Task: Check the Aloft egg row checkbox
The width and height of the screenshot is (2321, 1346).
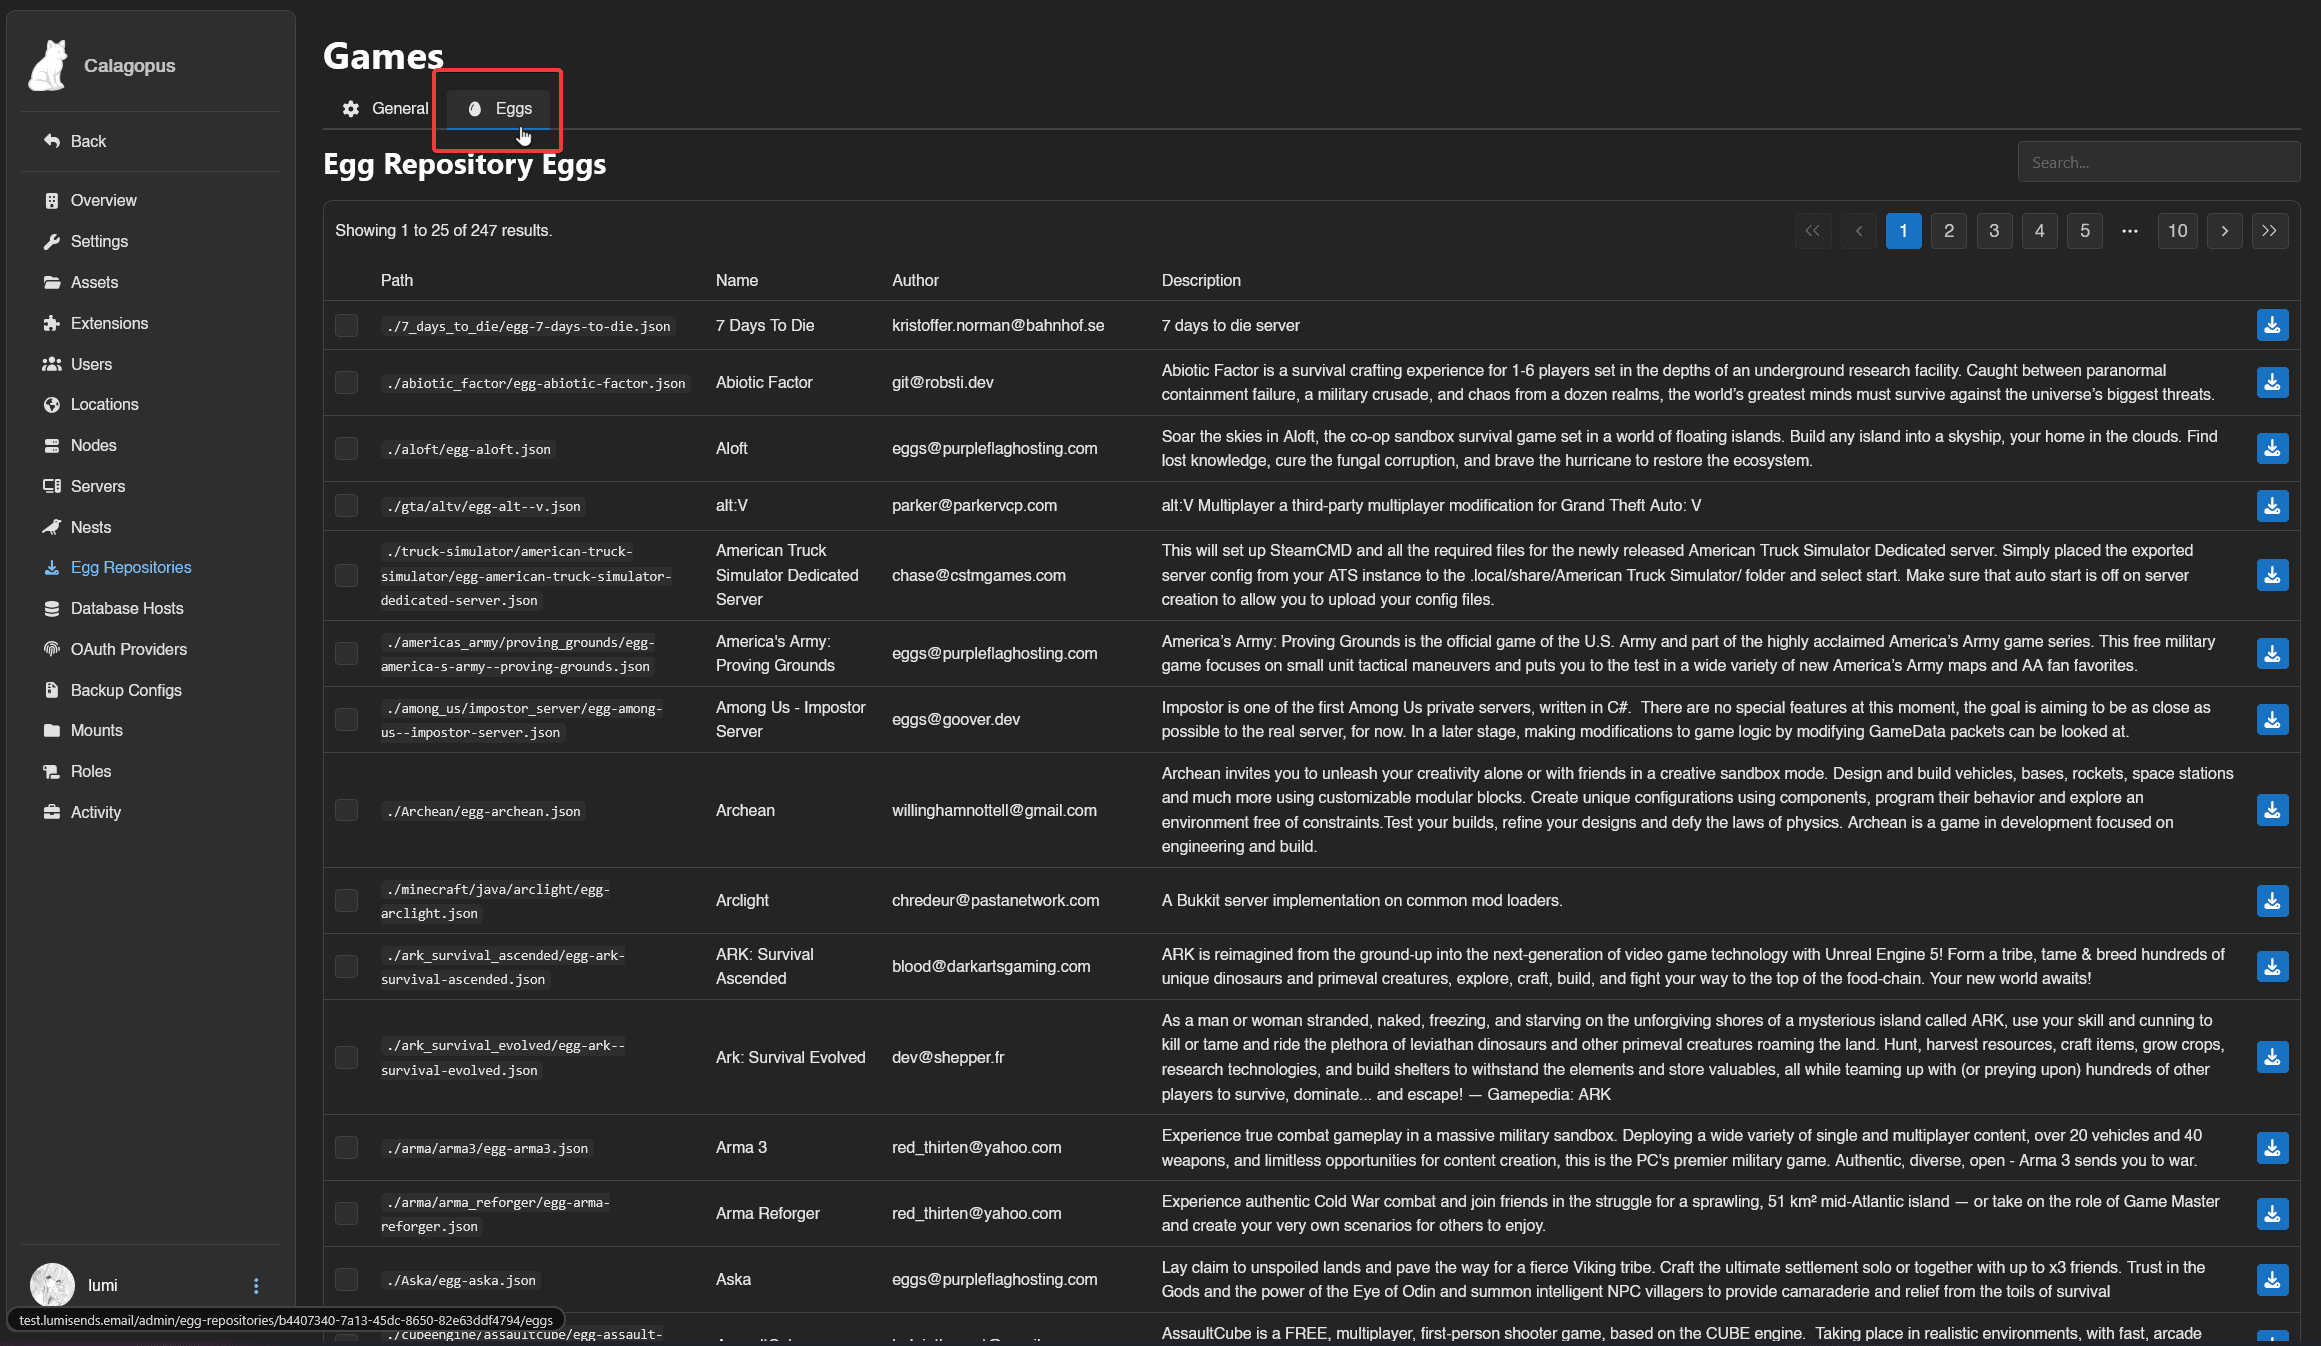Action: pos(346,449)
